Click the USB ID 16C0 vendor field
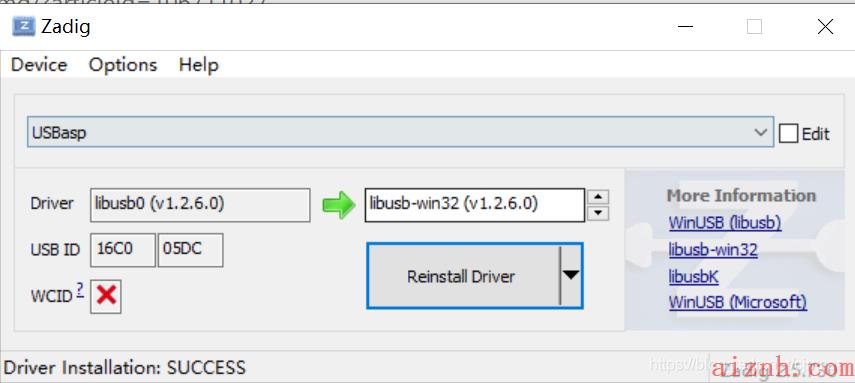 pos(123,250)
